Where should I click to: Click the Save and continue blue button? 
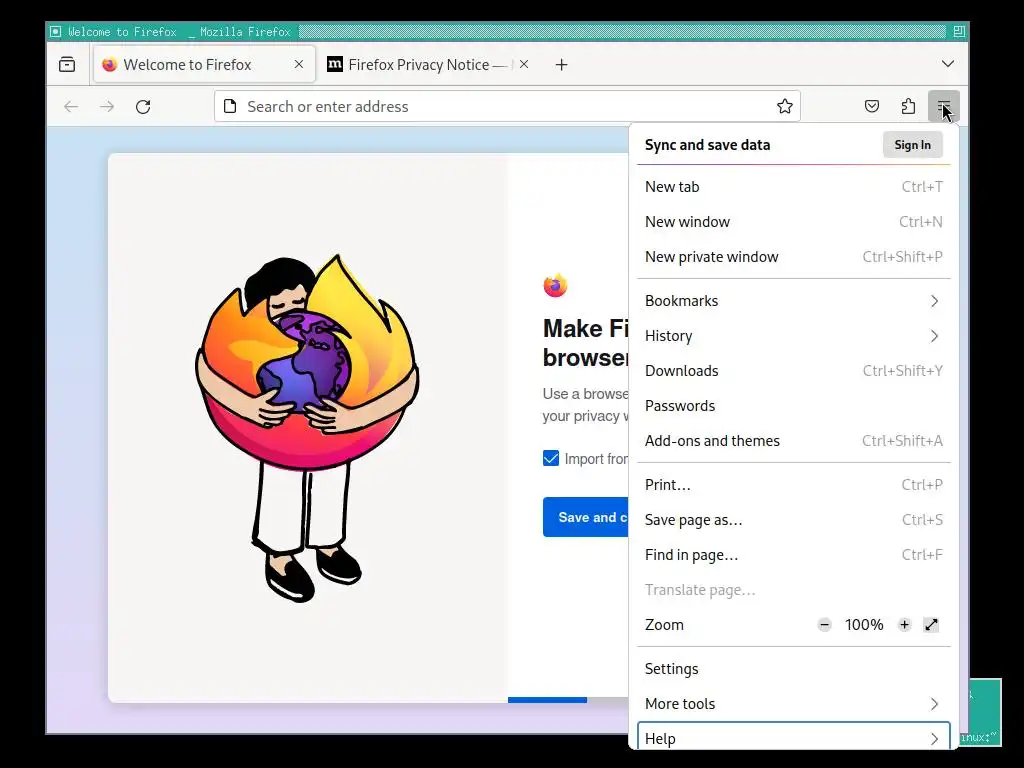pyautogui.click(x=586, y=517)
